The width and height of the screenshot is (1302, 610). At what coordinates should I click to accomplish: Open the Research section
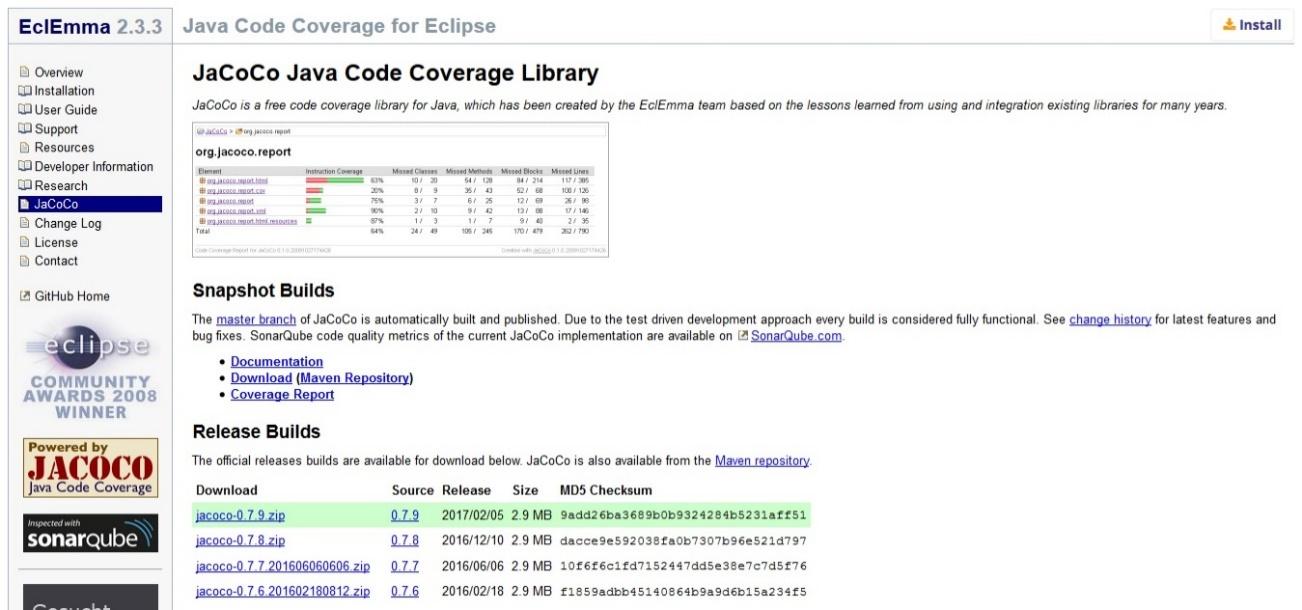[61, 186]
